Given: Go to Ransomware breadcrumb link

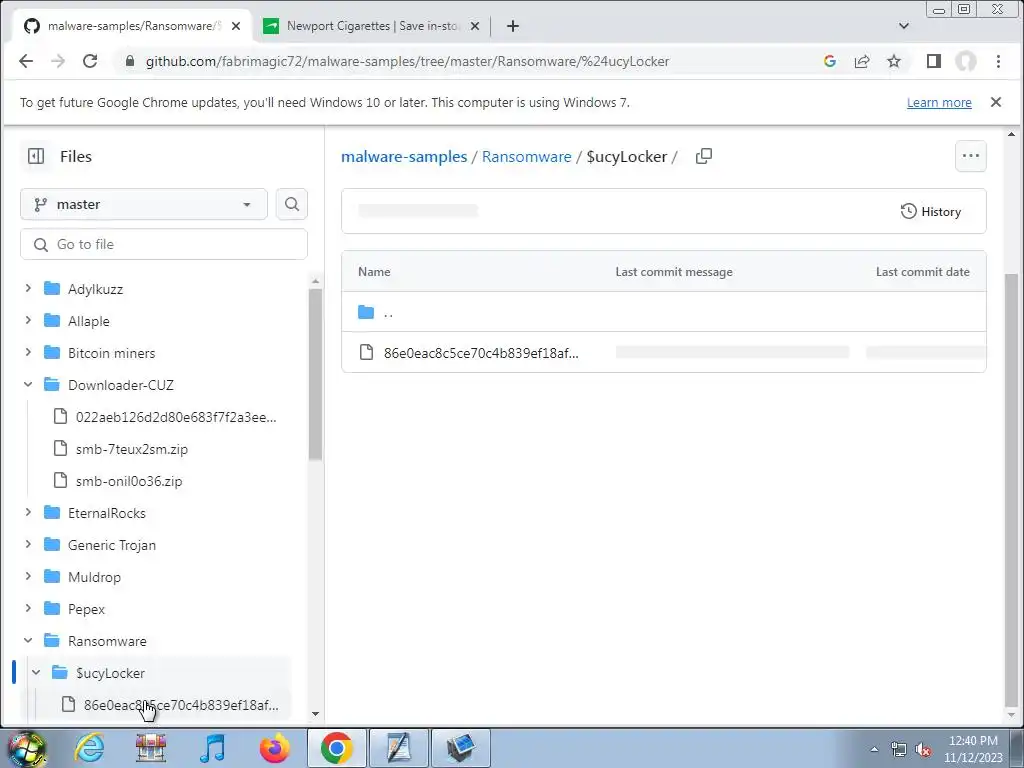Looking at the screenshot, I should click(526, 157).
